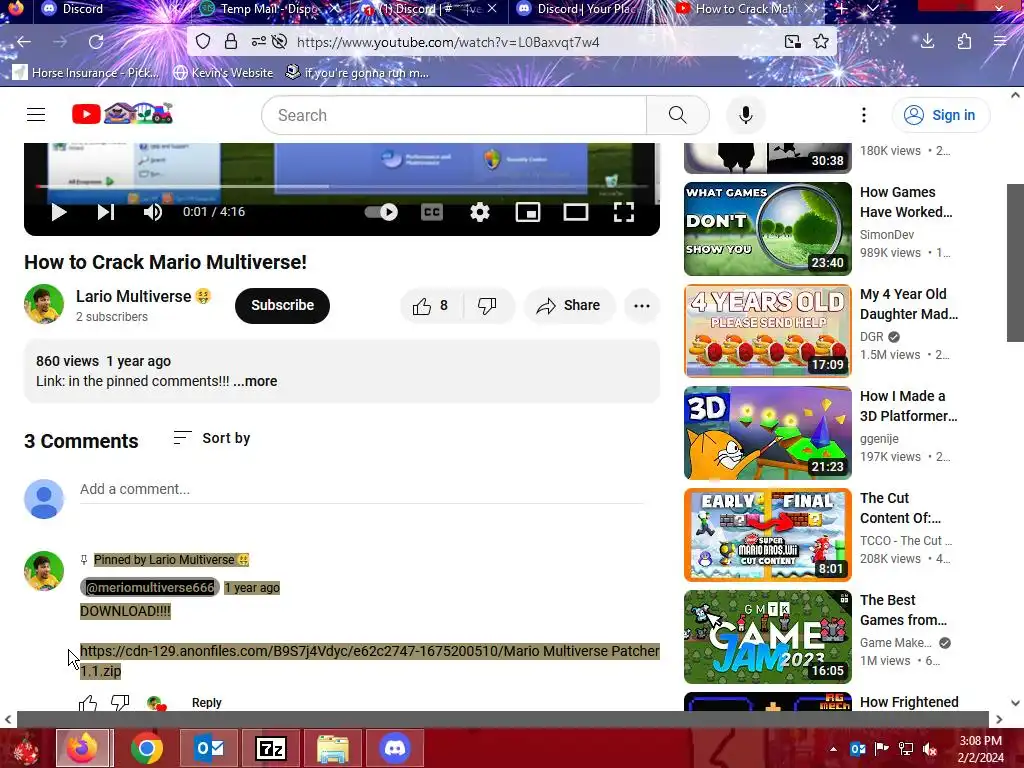
Task: Sign in to YouTube
Action: pos(940,115)
